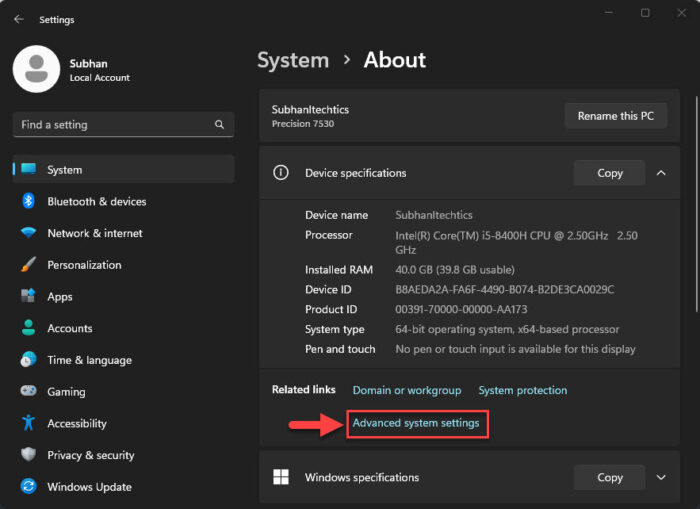
Task: Click the vertical scrollbar on right edge
Action: click(696, 204)
